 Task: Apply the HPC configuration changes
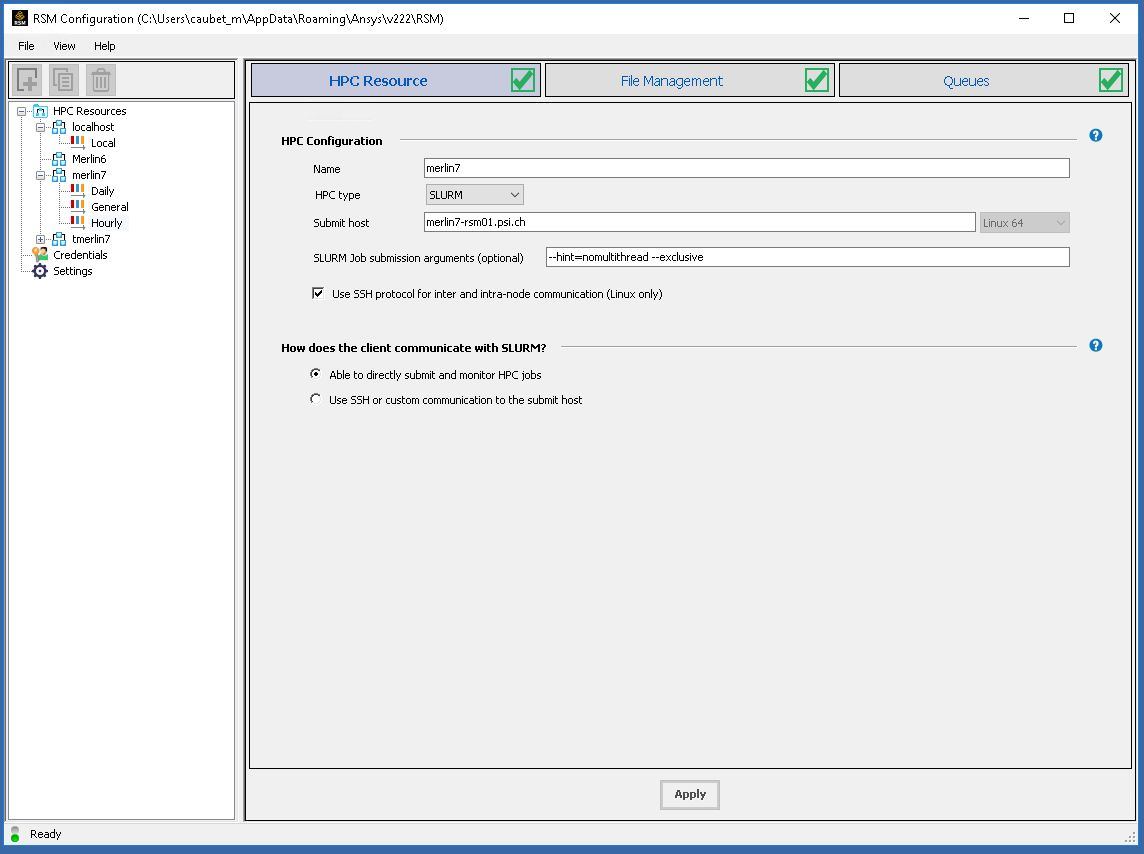click(x=689, y=794)
